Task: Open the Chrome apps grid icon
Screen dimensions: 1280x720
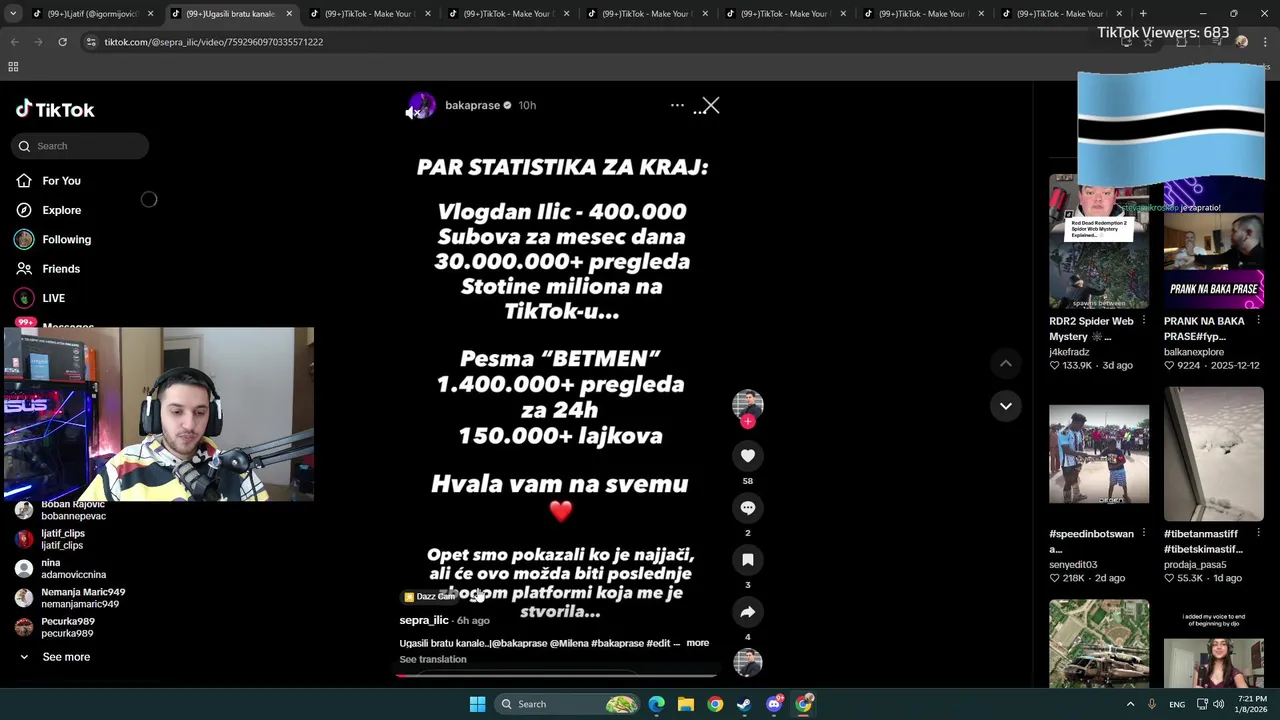Action: click(x=13, y=67)
